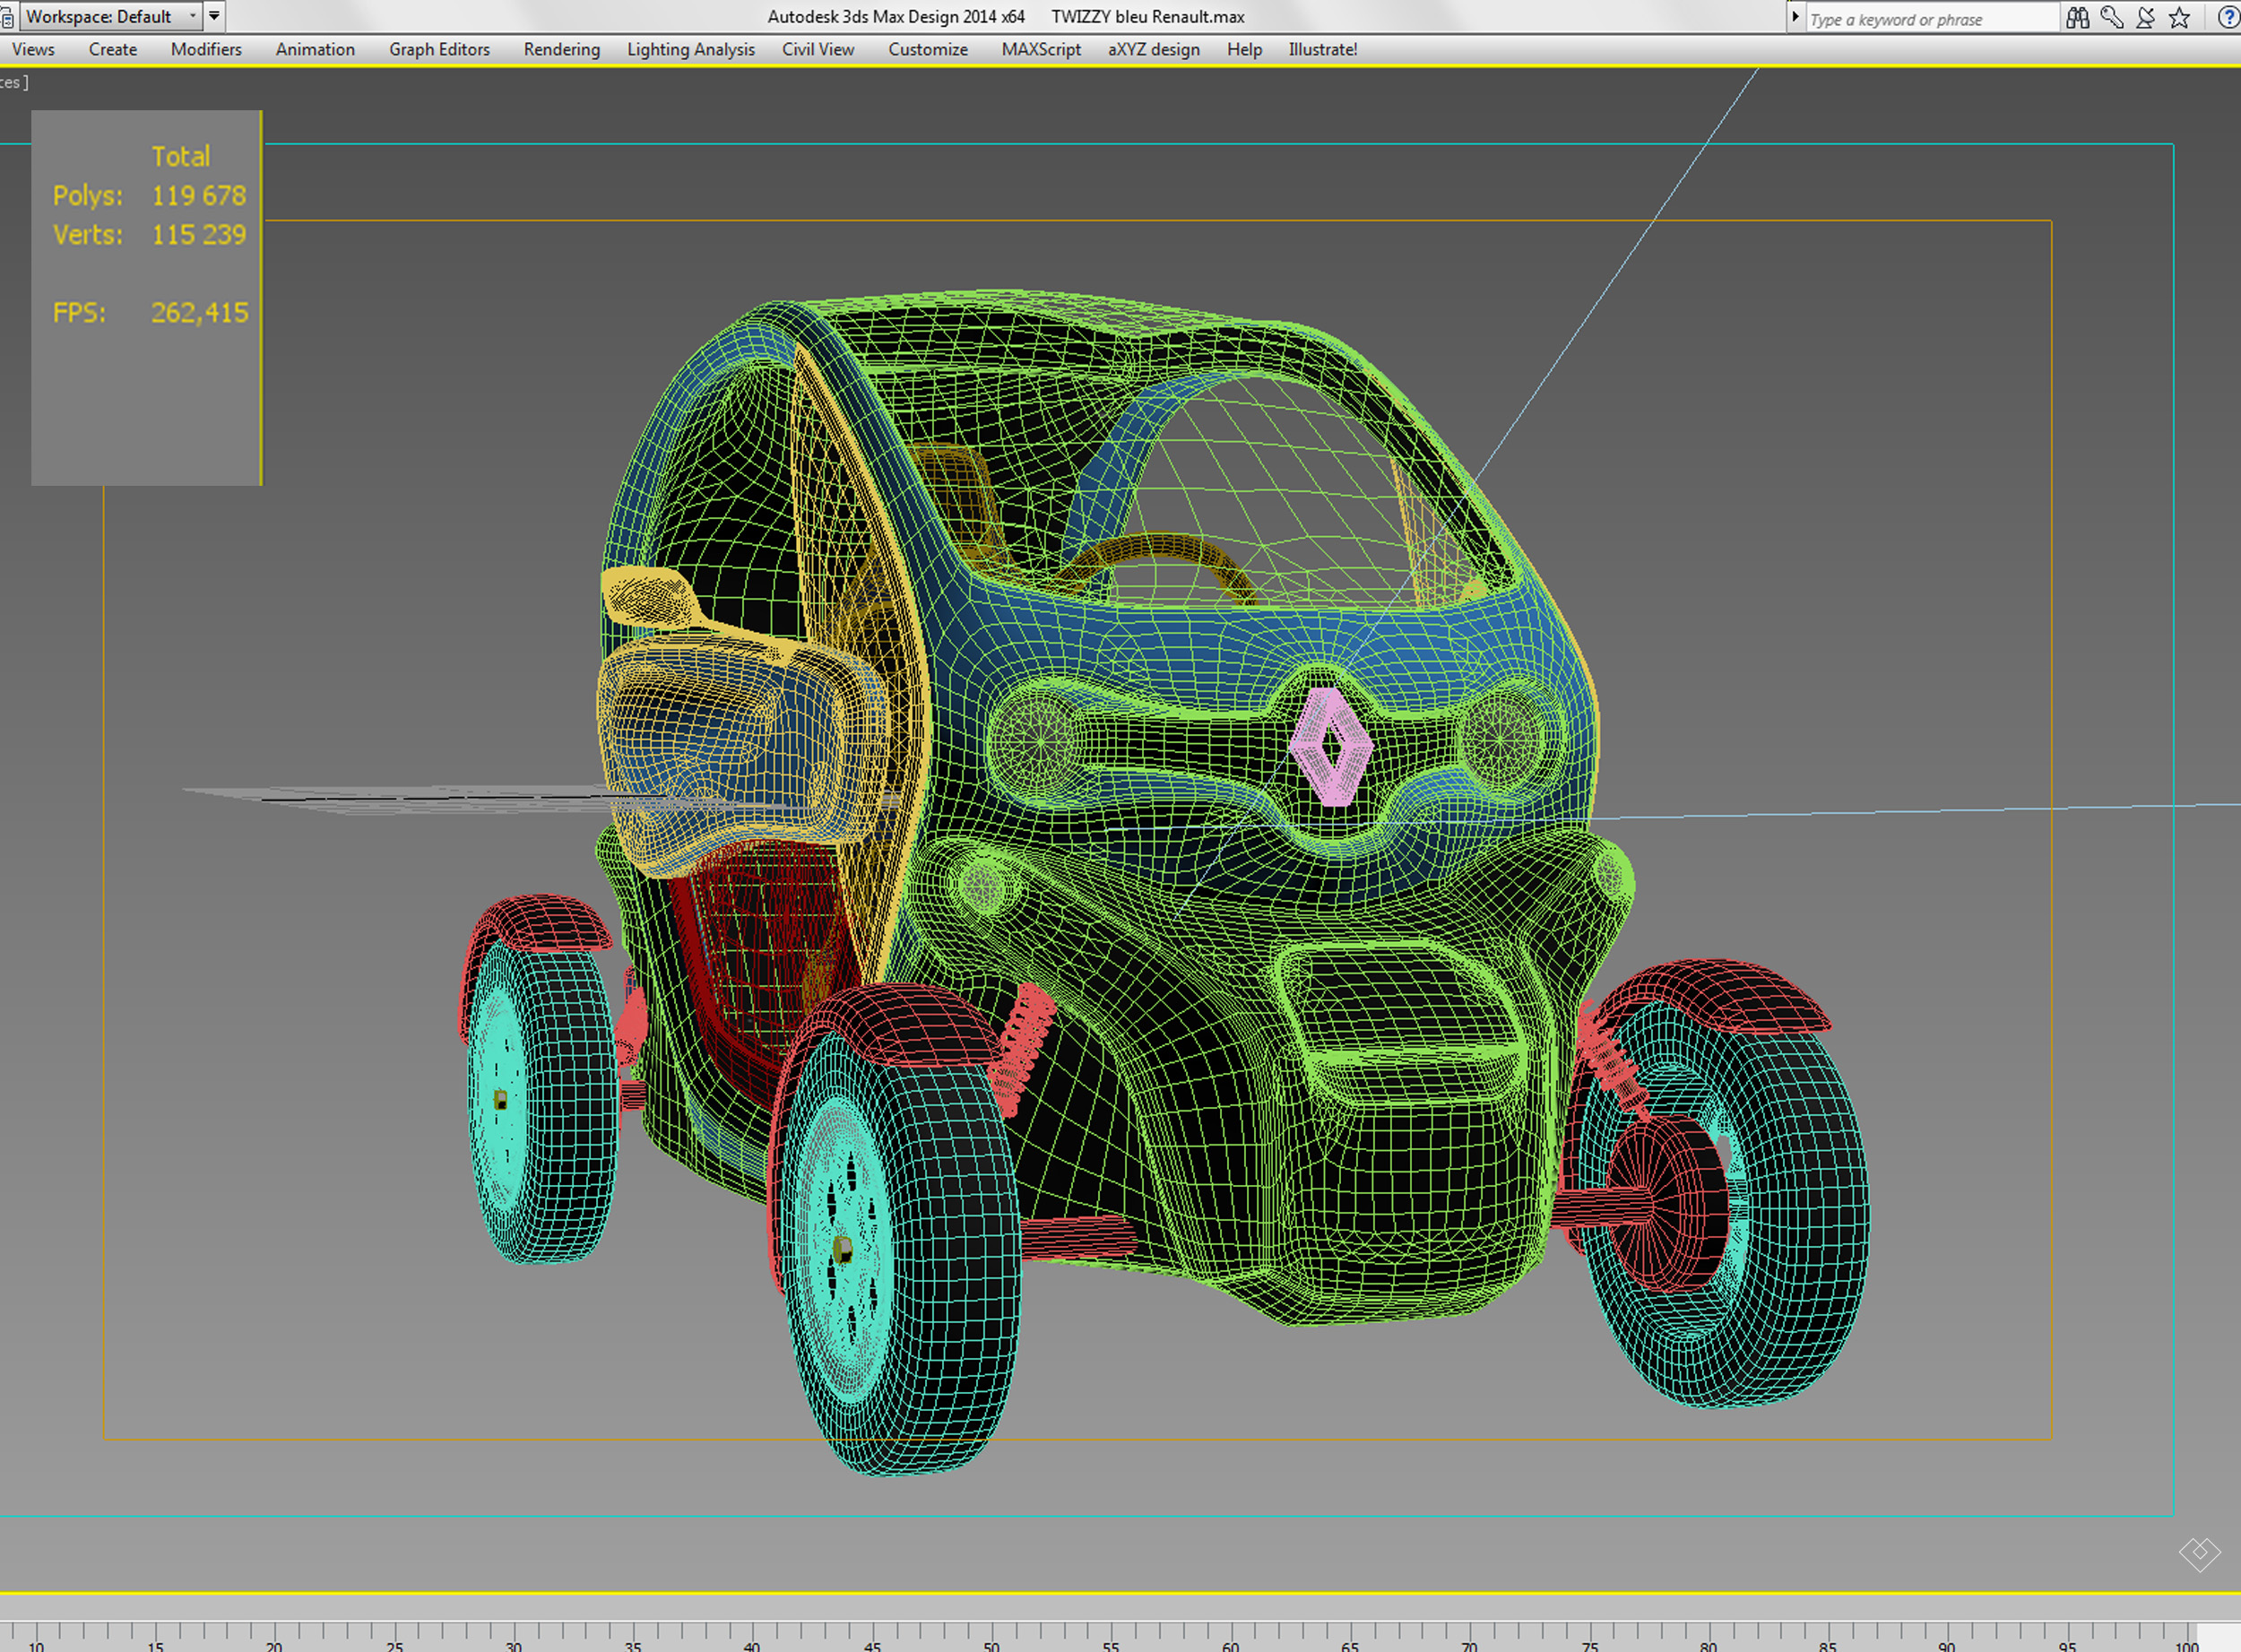Screen dimensions: 2241x1652
Task: Open the MAXScript menu
Action: pos(1041,49)
